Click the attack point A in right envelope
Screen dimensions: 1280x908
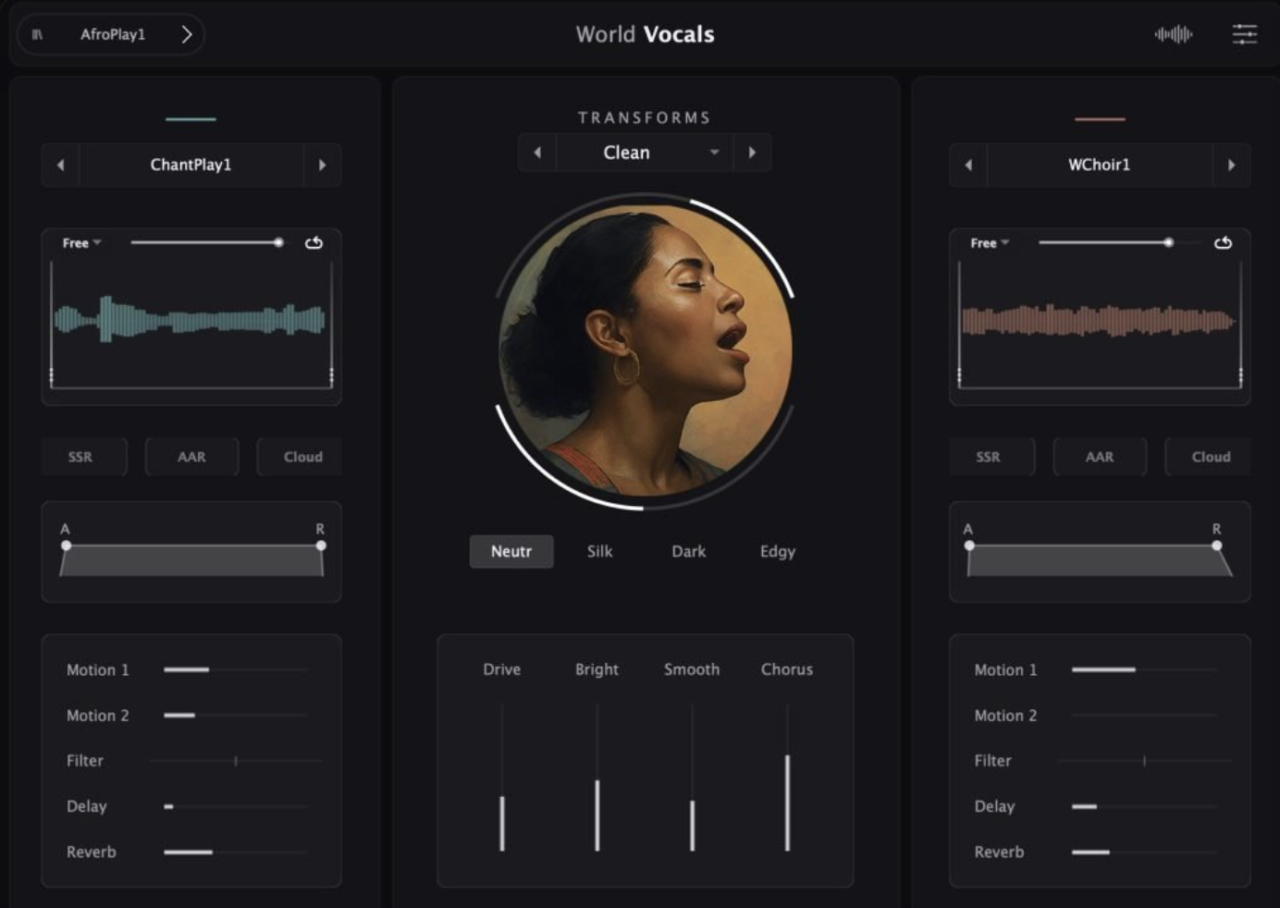click(969, 545)
